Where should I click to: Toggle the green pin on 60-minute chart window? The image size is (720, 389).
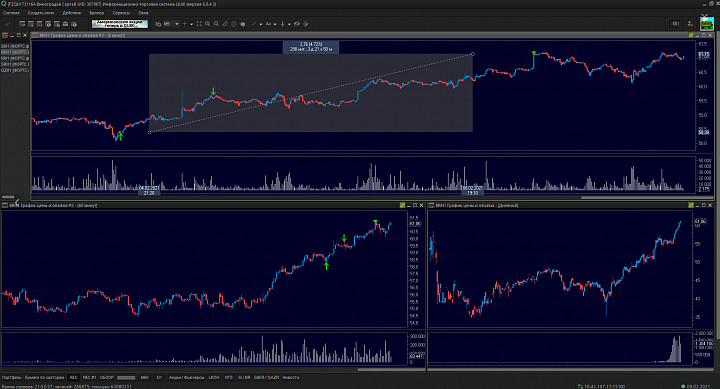(402, 205)
